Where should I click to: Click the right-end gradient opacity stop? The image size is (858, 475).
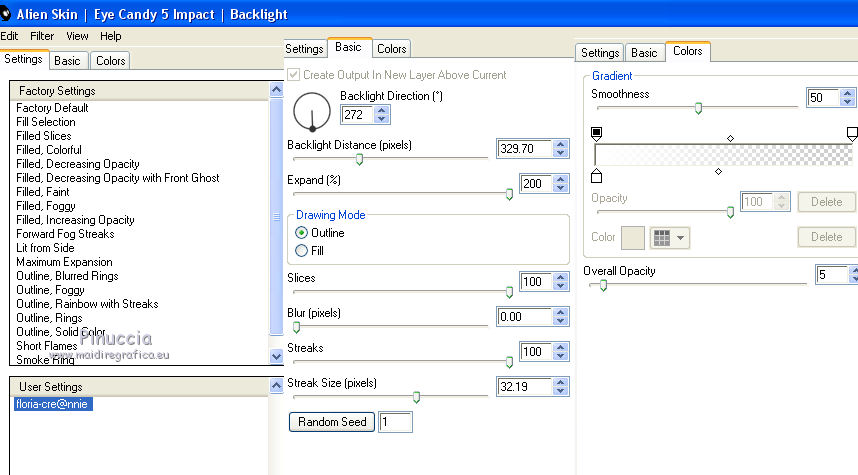coord(852,134)
